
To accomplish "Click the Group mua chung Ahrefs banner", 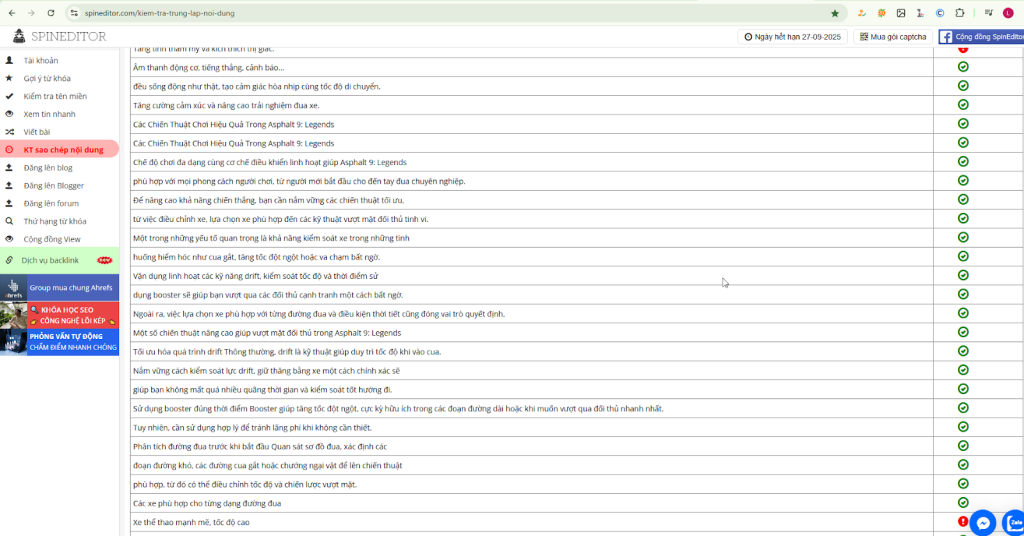I will pyautogui.click(x=59, y=287).
